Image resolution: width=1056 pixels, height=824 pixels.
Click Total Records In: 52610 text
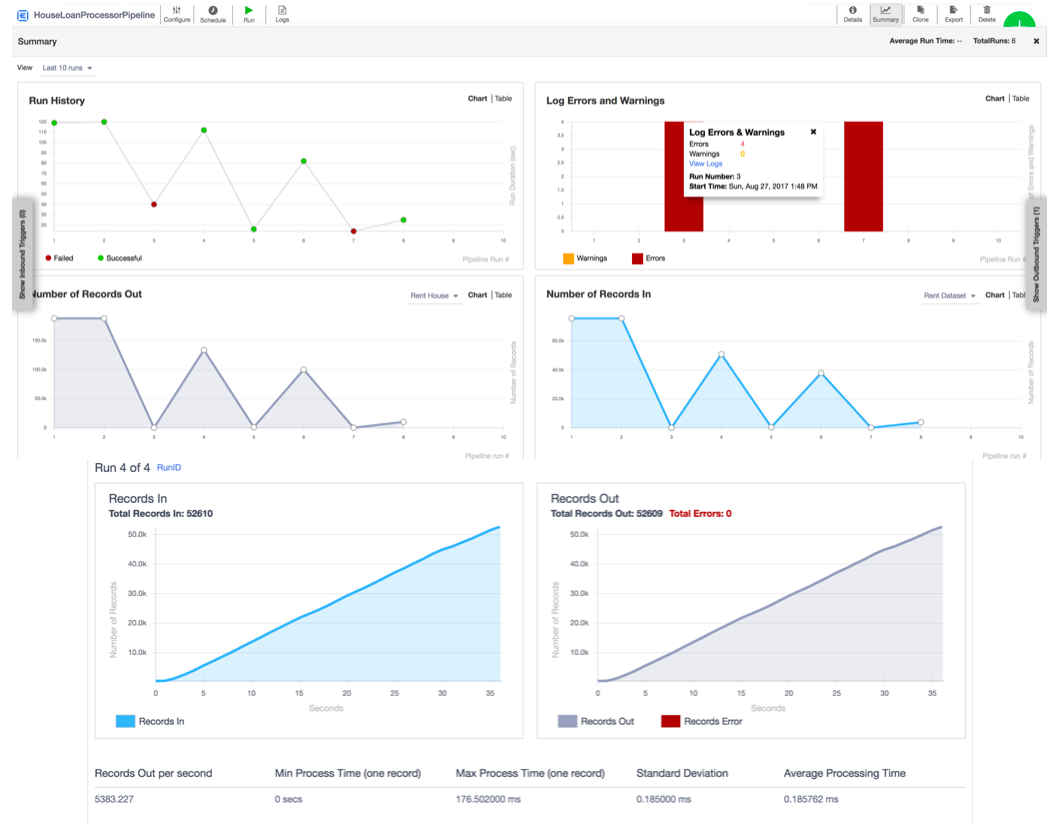[160, 514]
